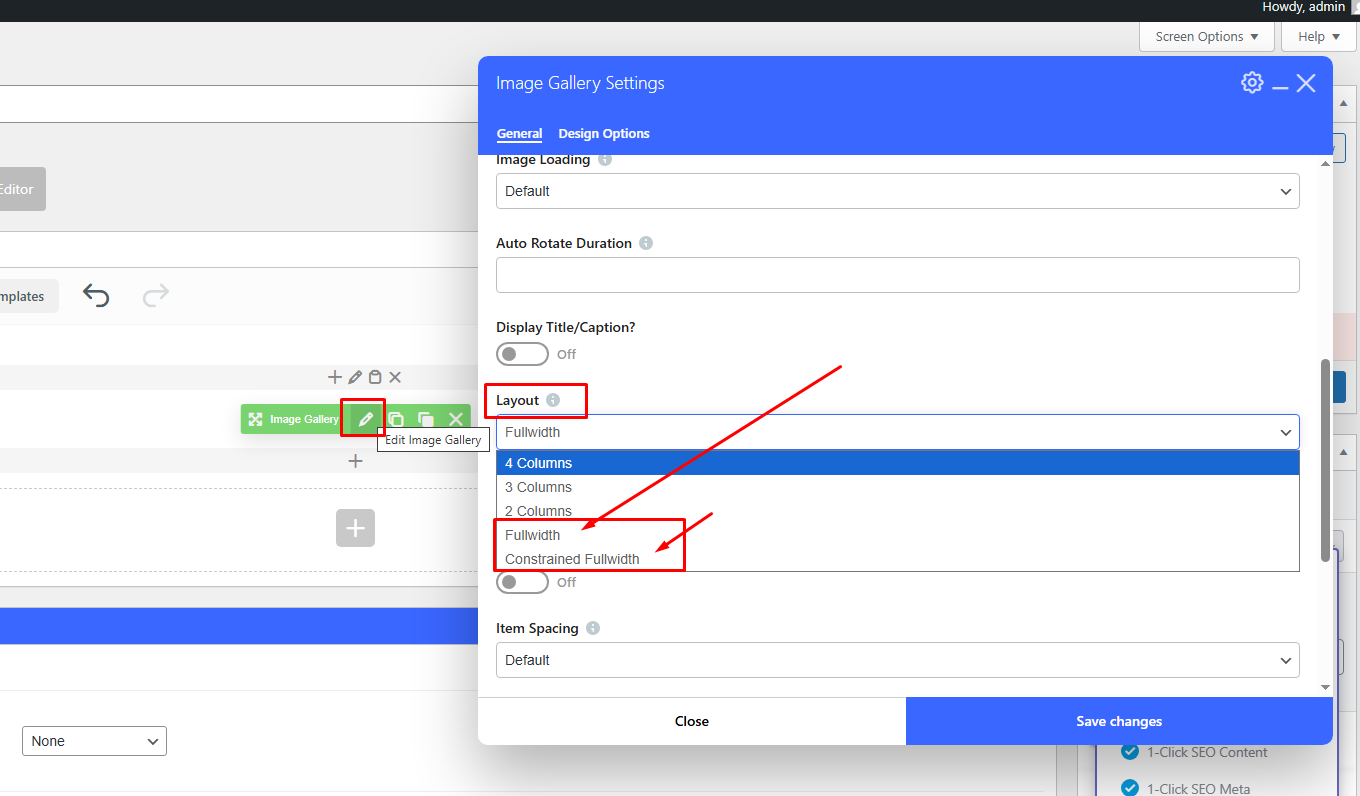This screenshot has width=1360, height=796.
Task: Toggle the Display Title/Caption switch
Action: coord(523,354)
